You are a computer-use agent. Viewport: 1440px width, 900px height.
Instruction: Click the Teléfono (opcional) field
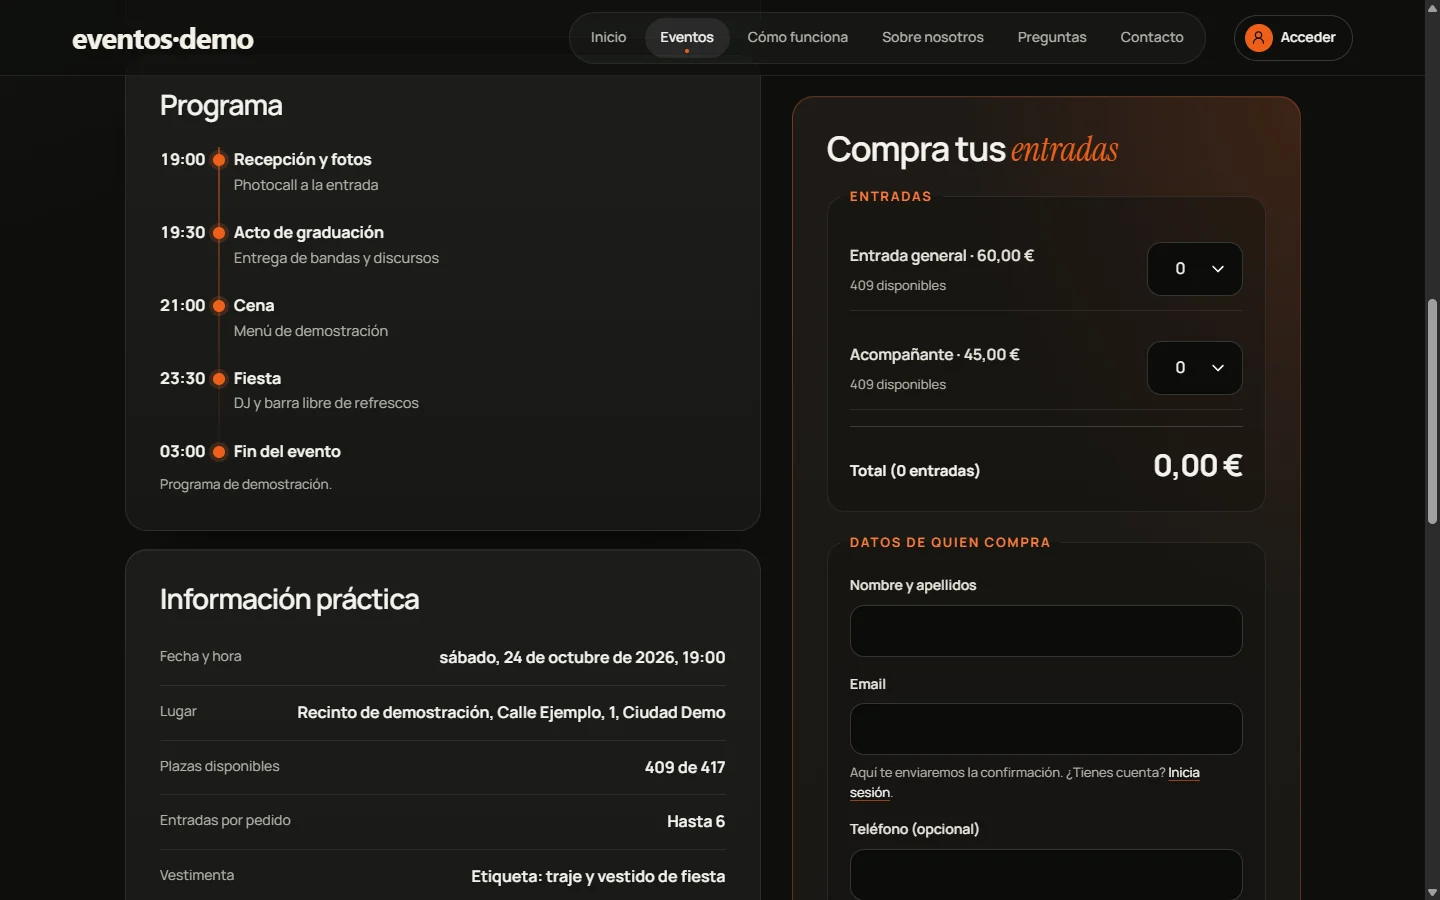tap(1046, 874)
